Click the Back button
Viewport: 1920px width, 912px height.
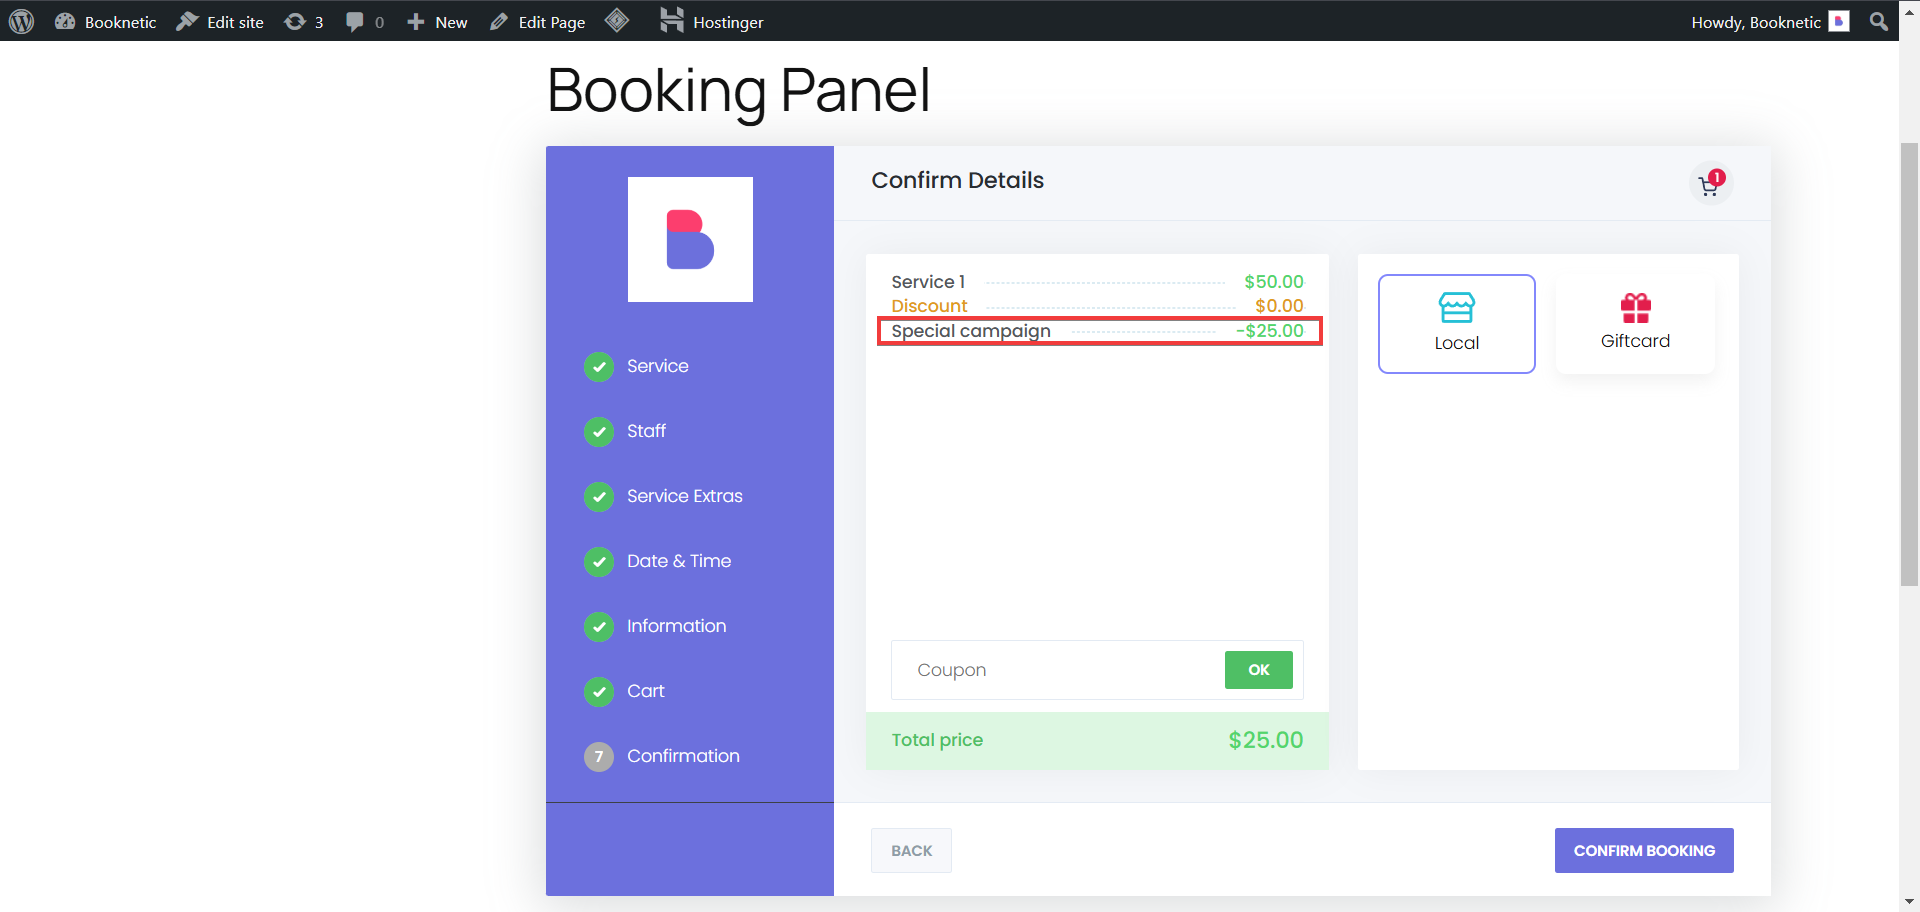coord(911,850)
